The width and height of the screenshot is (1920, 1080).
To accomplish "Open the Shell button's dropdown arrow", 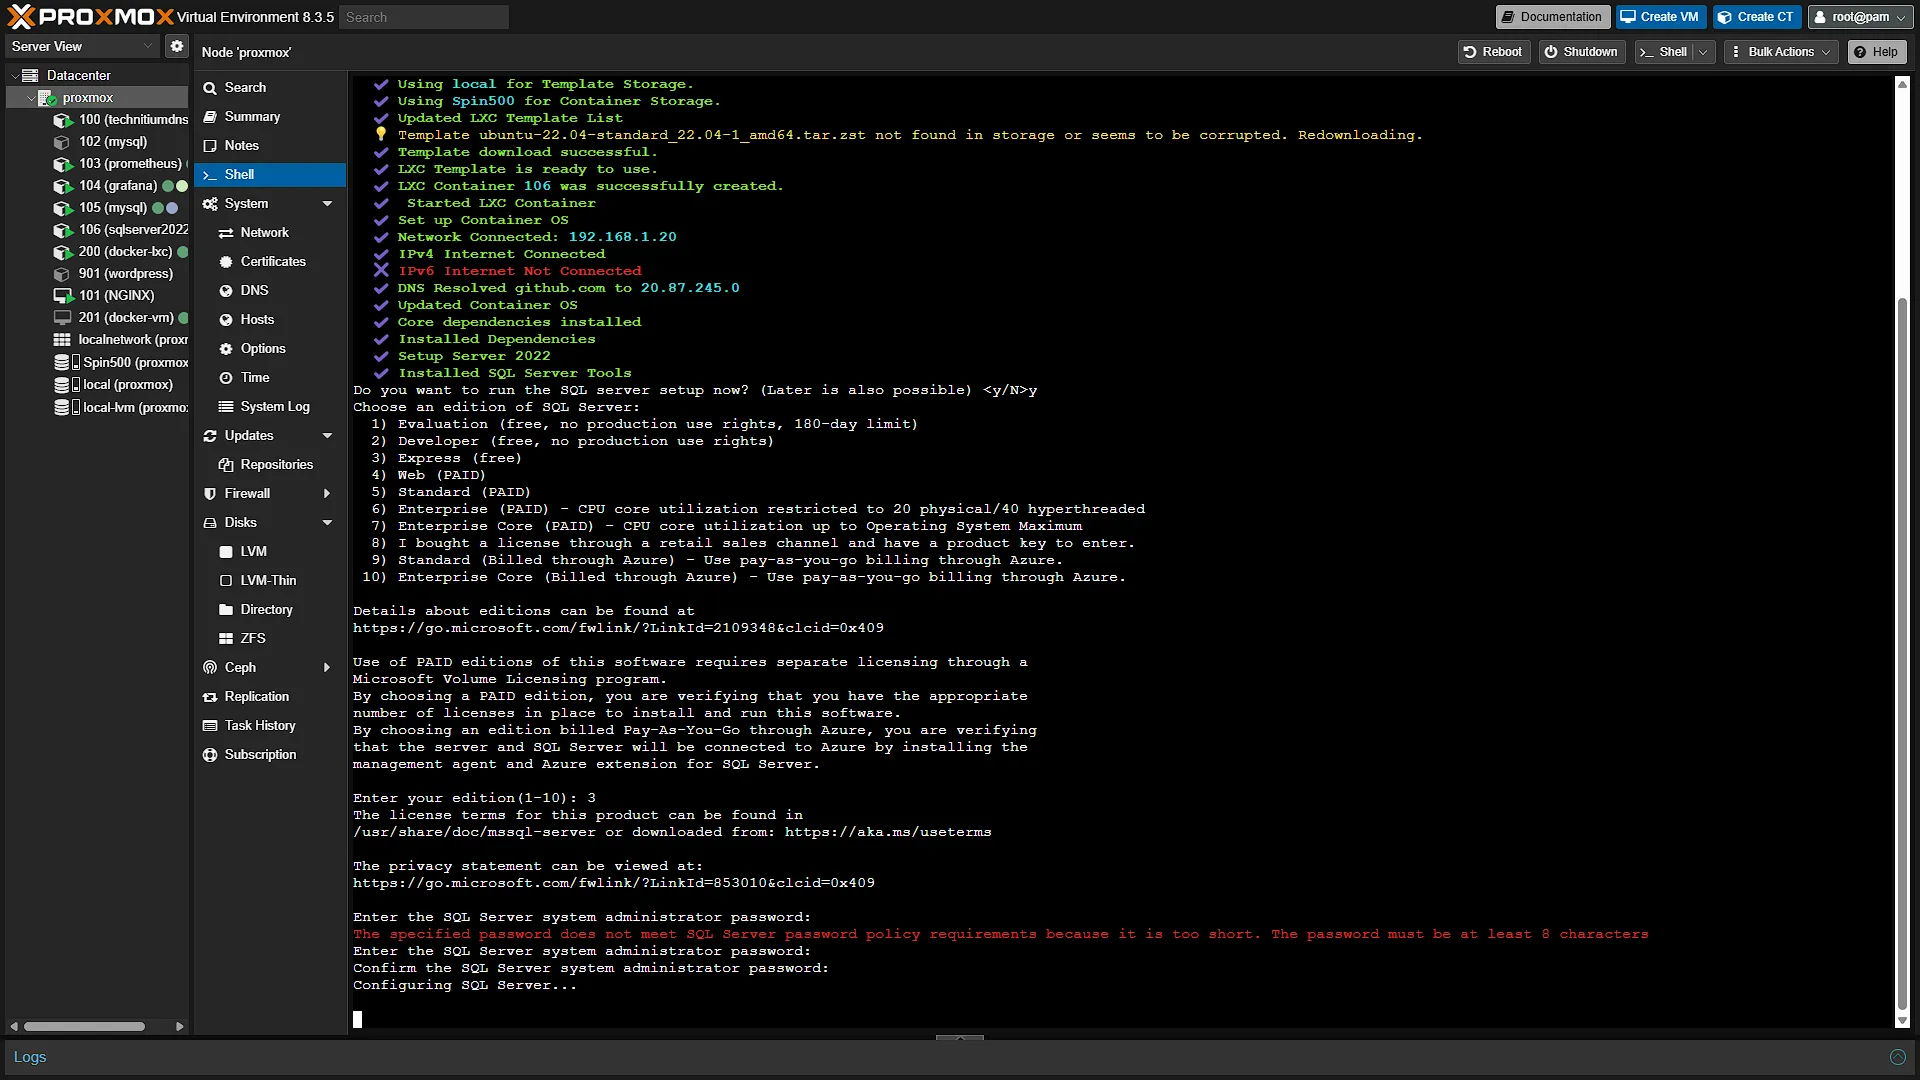I will point(1703,52).
